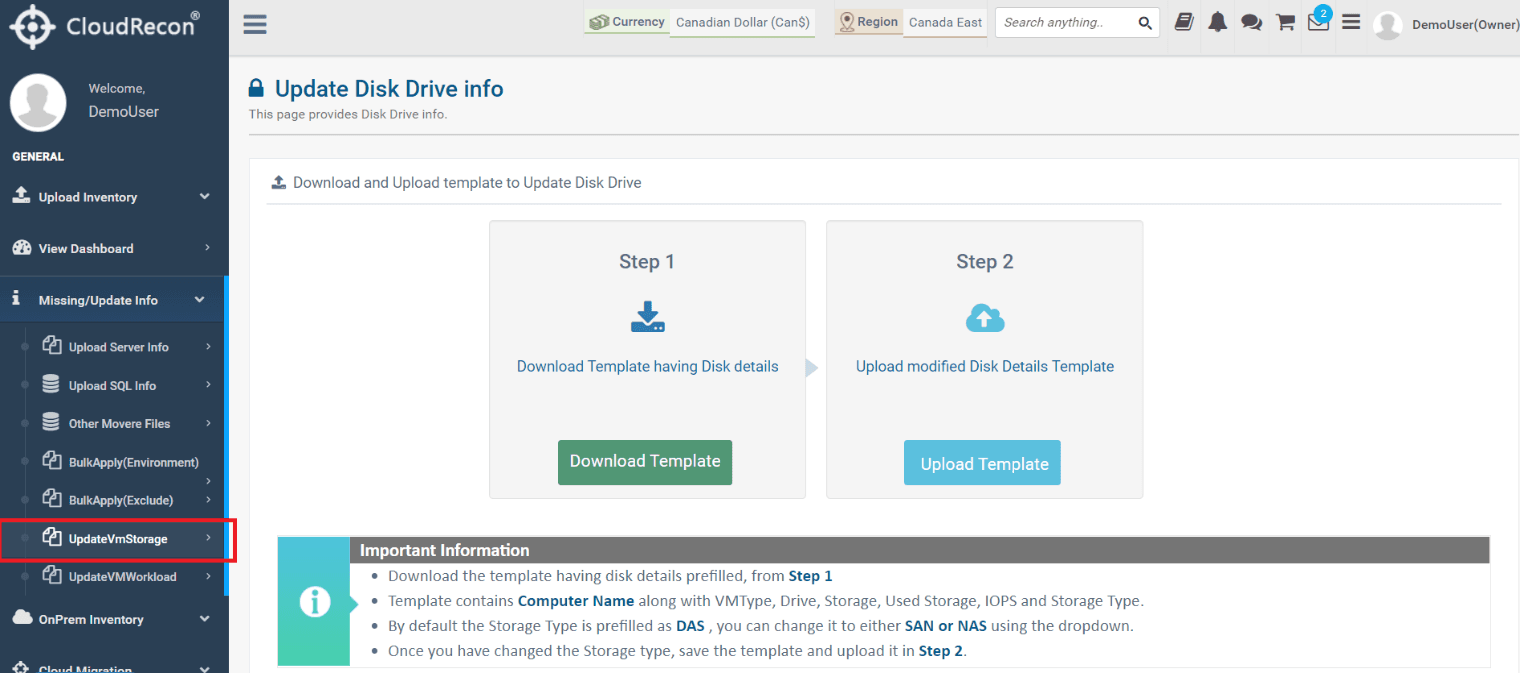This screenshot has height=673, width=1520.
Task: Click the Step 2 cloud upload icon
Action: (985, 318)
